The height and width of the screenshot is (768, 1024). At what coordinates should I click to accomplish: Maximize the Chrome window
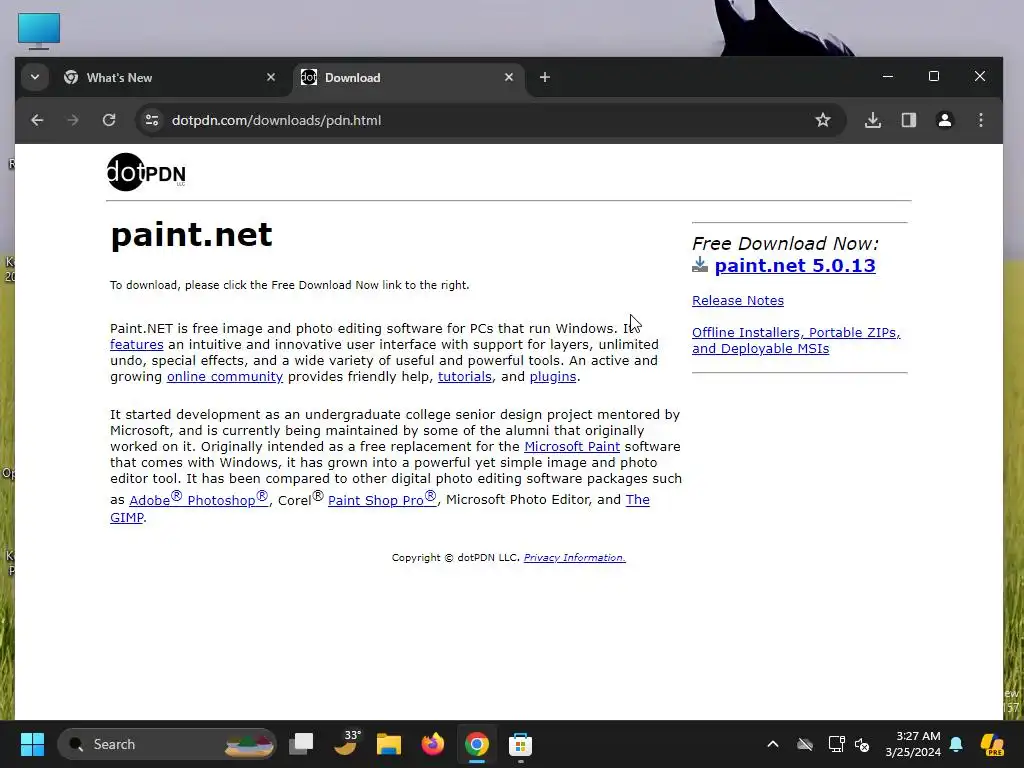[x=934, y=76]
